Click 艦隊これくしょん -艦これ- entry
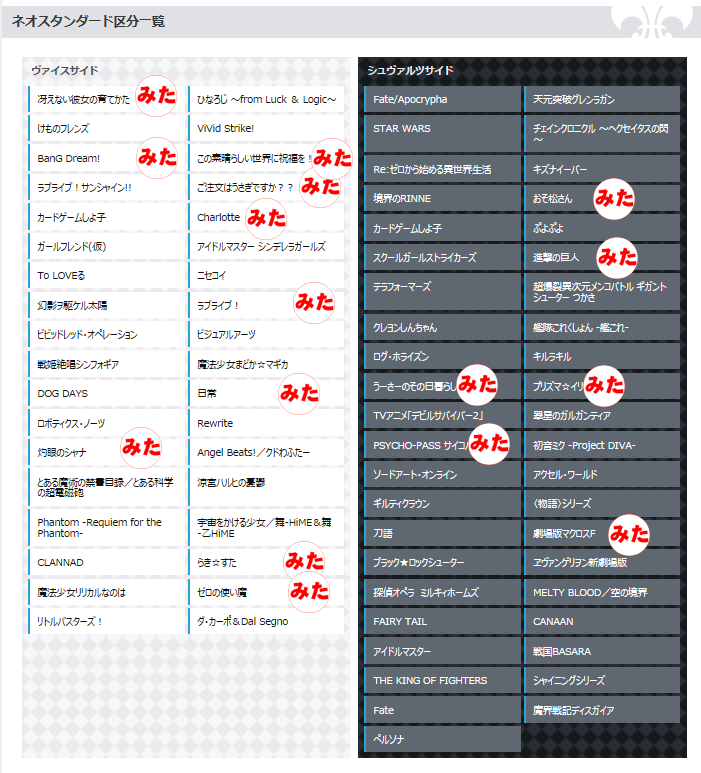 click(602, 327)
